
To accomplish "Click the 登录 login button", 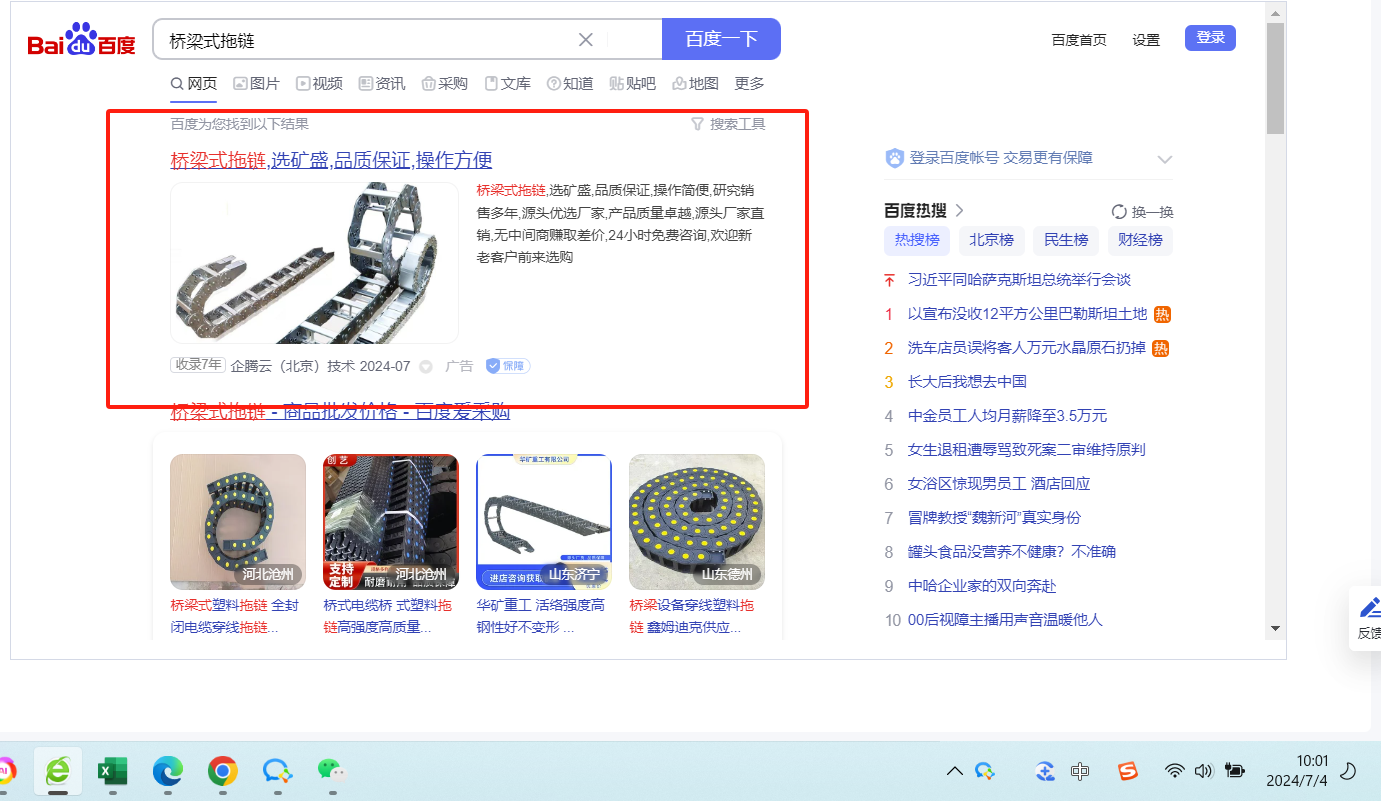I will (x=1211, y=38).
